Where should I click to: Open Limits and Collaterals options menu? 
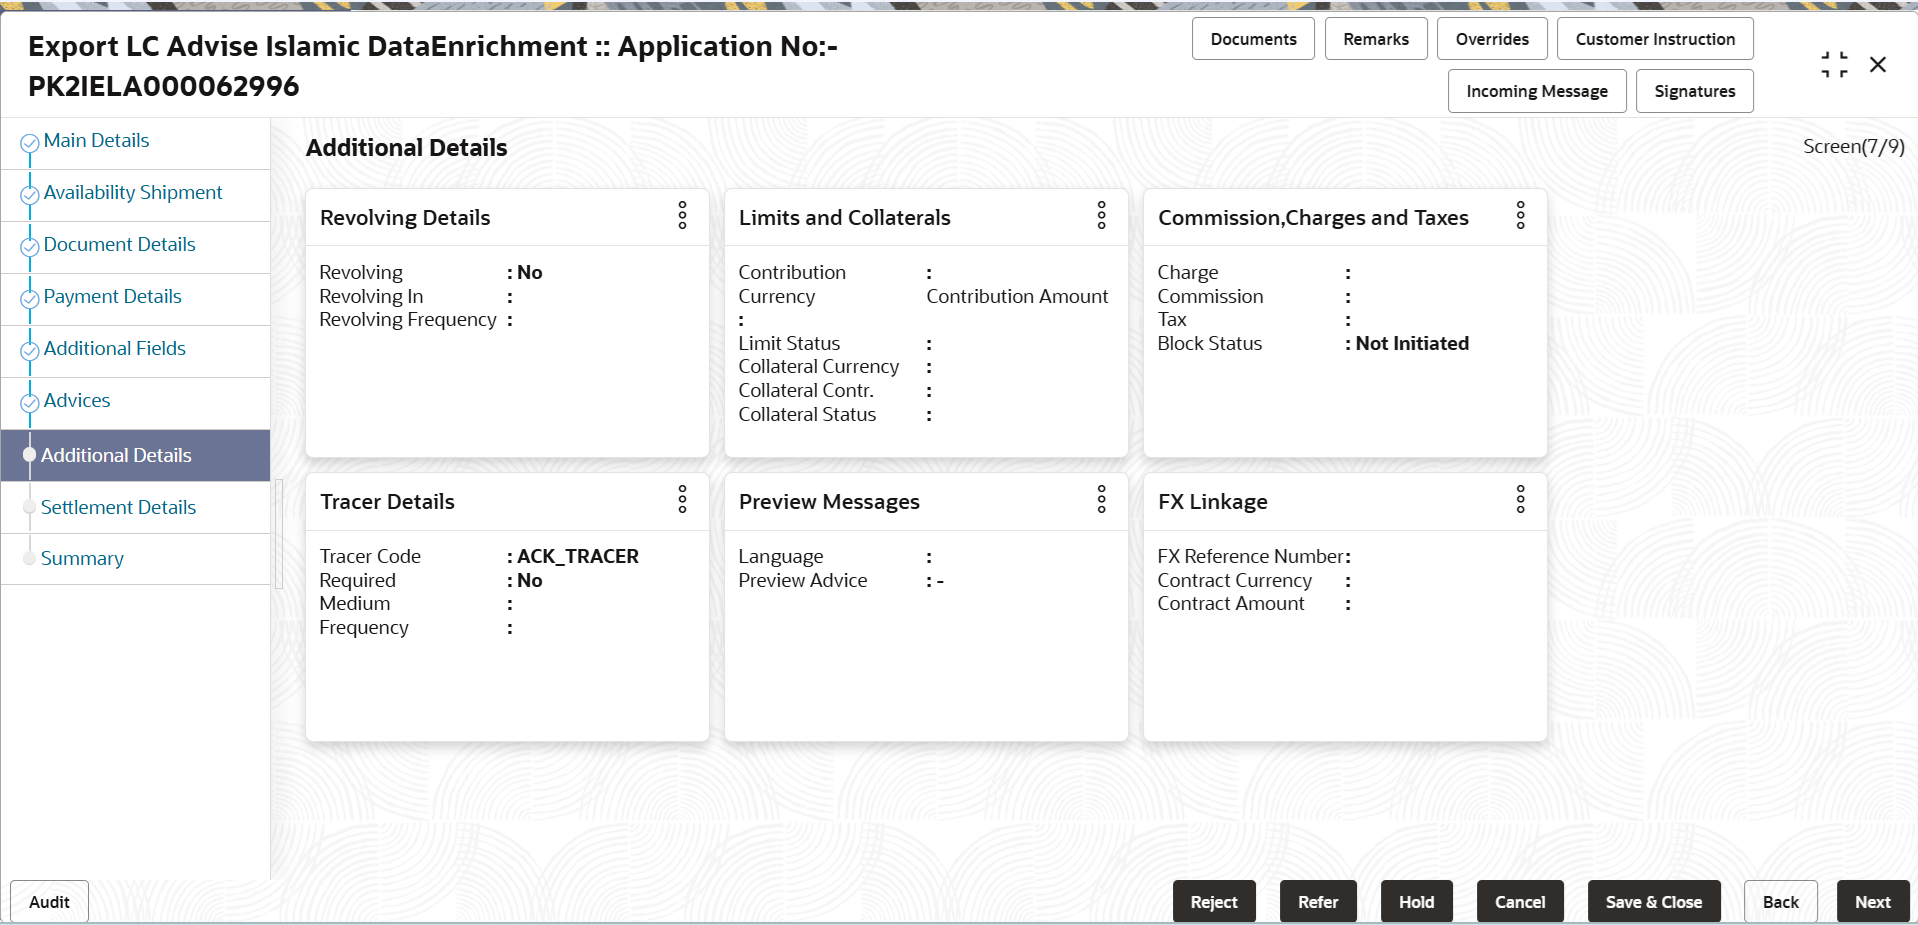[x=1101, y=216]
